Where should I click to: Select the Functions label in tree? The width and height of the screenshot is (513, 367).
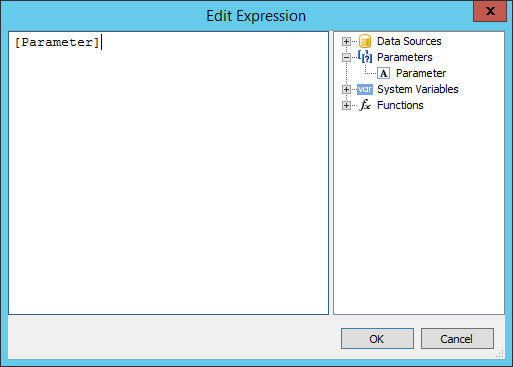[400, 105]
